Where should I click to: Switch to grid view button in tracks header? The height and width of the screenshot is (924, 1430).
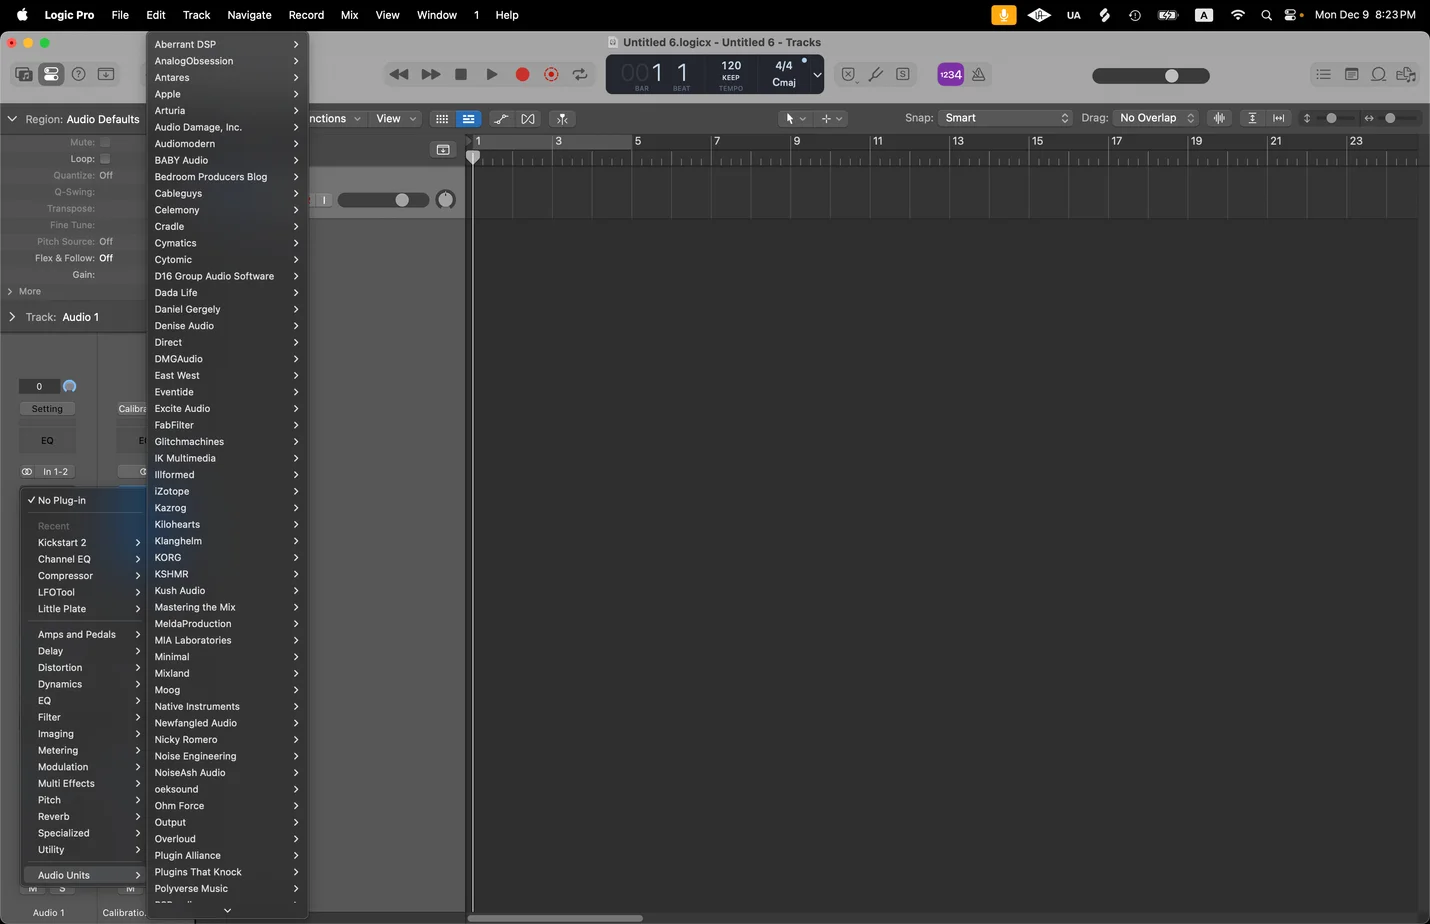tap(441, 118)
